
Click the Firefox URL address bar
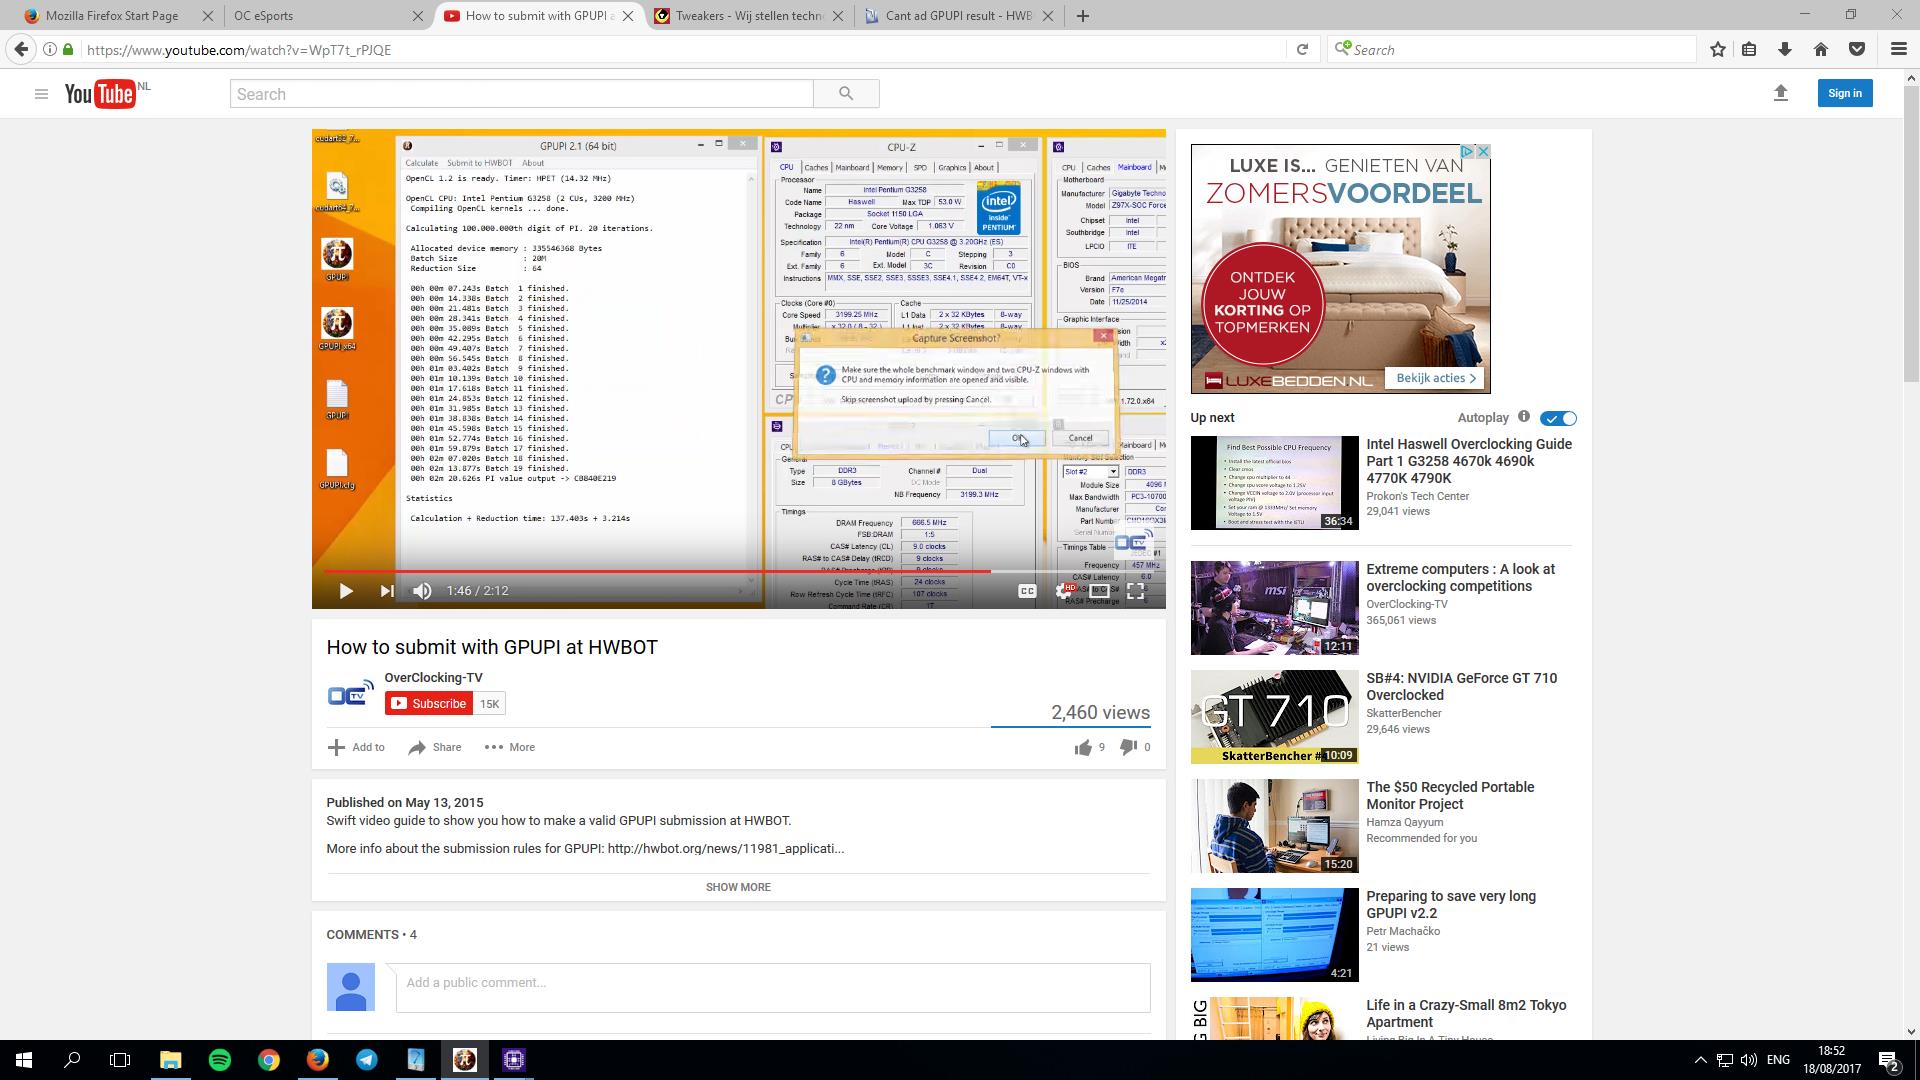(680, 50)
